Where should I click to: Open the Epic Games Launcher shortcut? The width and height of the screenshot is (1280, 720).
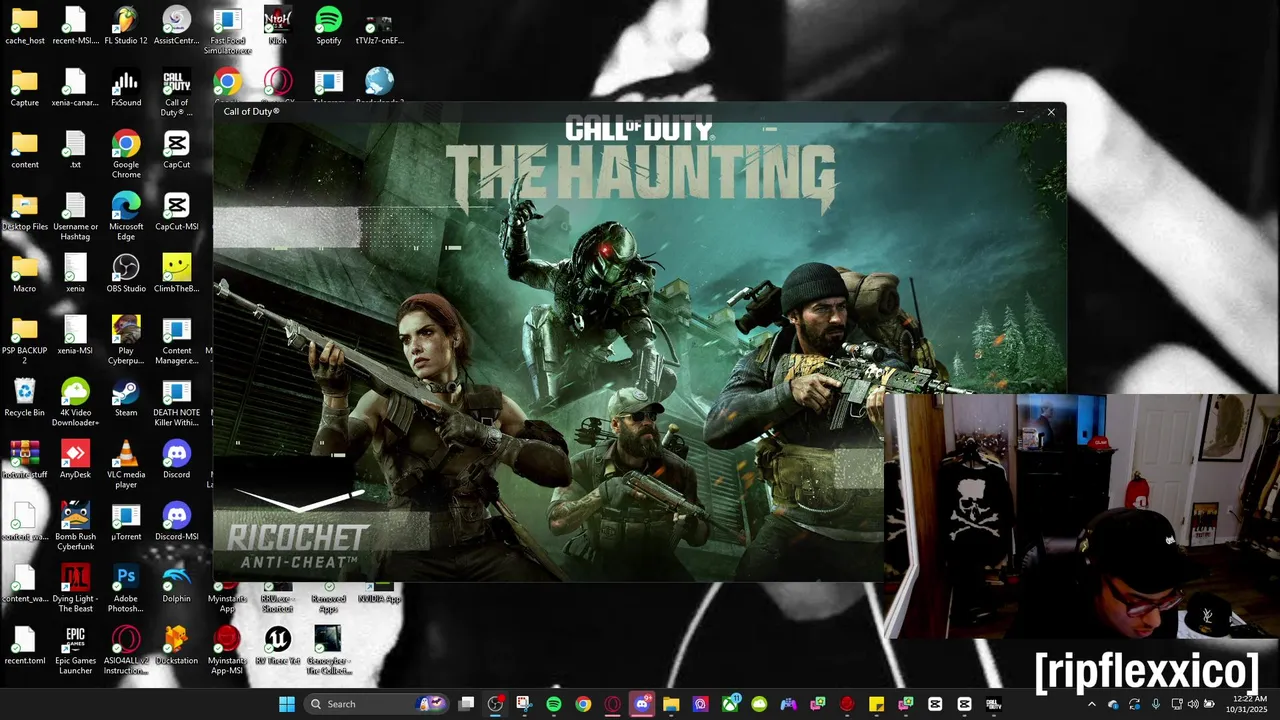tap(75, 652)
